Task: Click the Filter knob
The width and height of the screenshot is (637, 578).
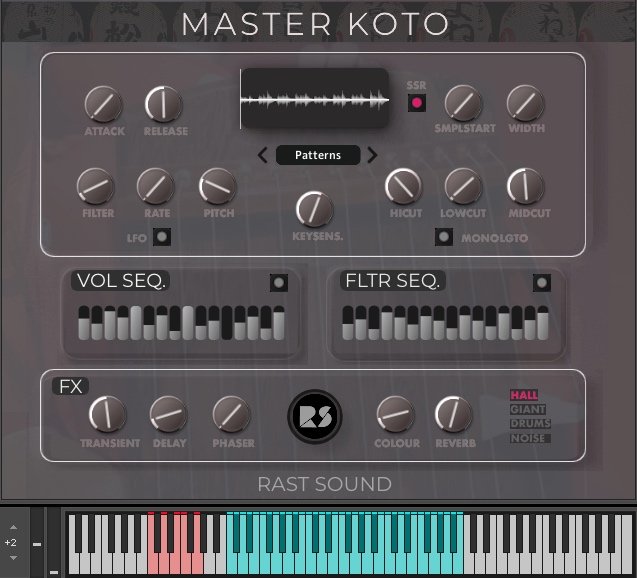Action: click(x=95, y=186)
